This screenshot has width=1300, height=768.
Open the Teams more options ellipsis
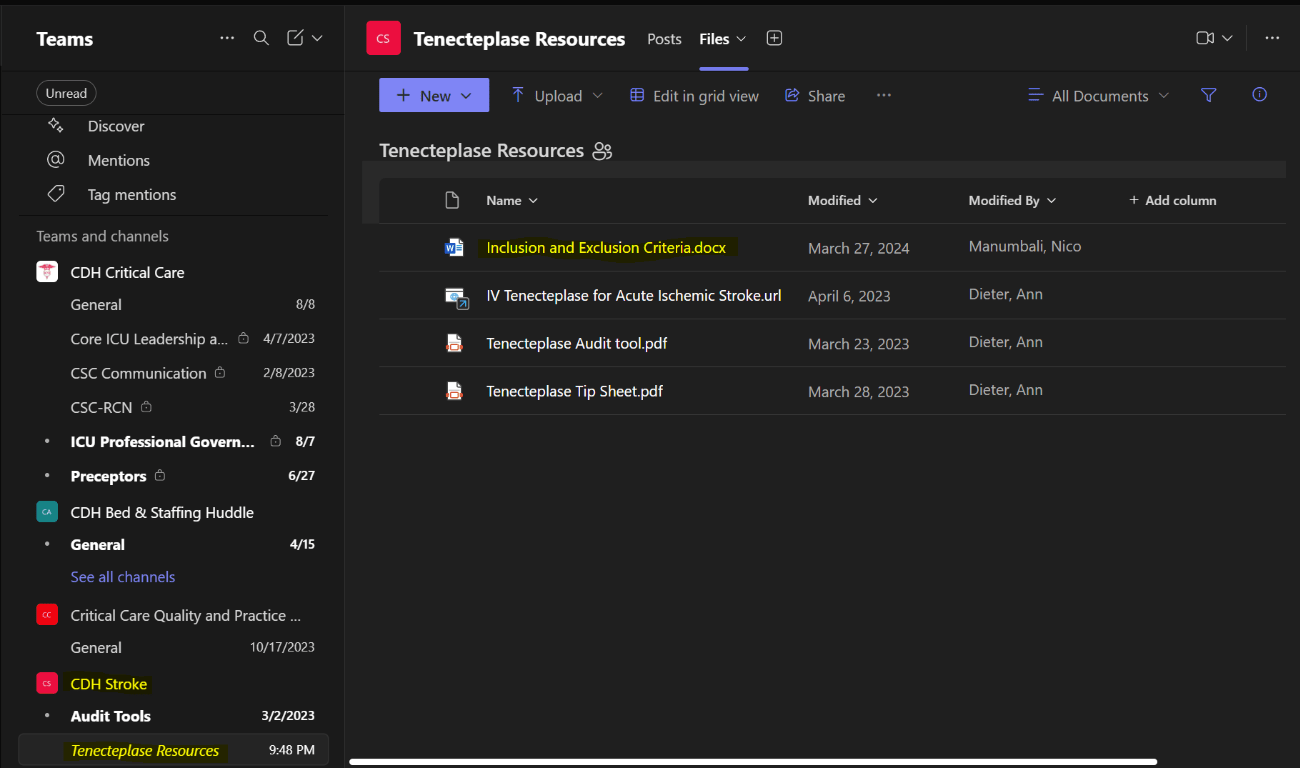227,38
